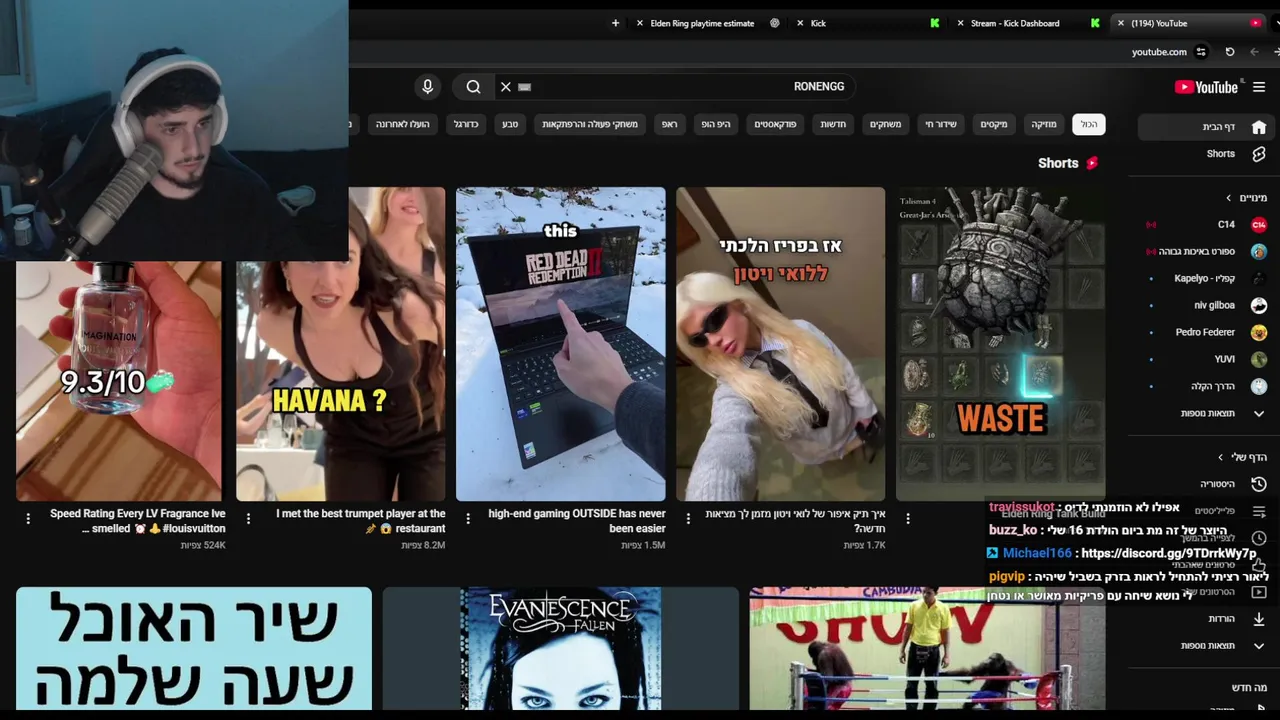The height and width of the screenshot is (720, 1280).
Task: Open the Louis Vuitton Paris short thumbnail
Action: 780,343
